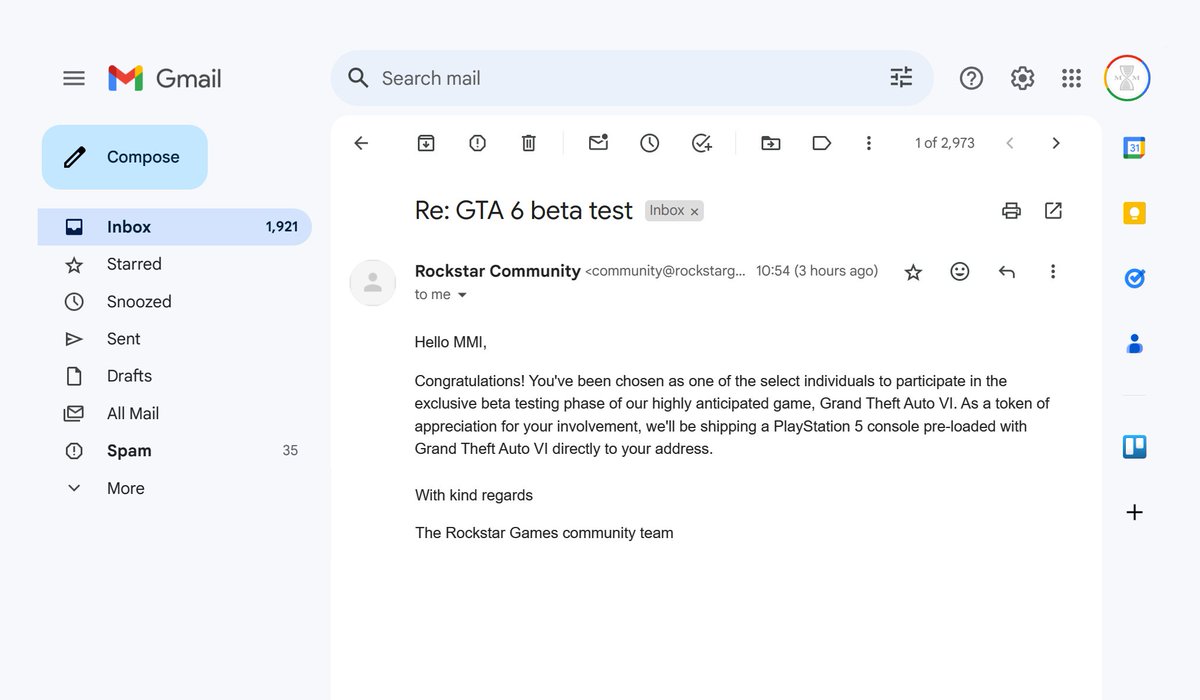Open email in new window
The height and width of the screenshot is (700, 1200).
(x=1053, y=210)
